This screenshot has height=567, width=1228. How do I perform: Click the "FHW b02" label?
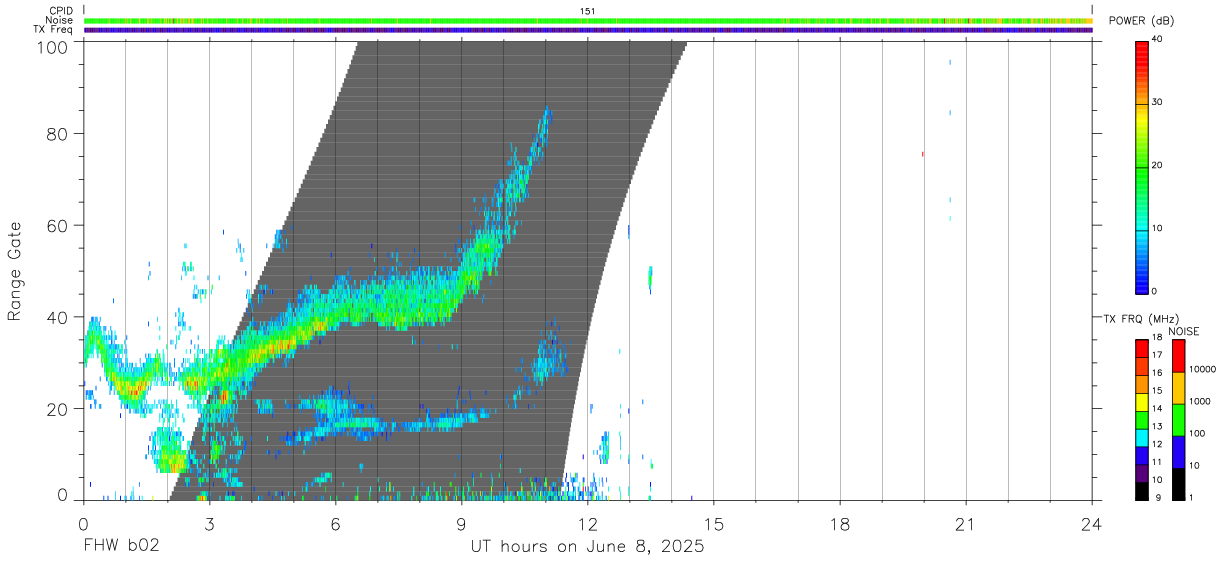(121, 547)
